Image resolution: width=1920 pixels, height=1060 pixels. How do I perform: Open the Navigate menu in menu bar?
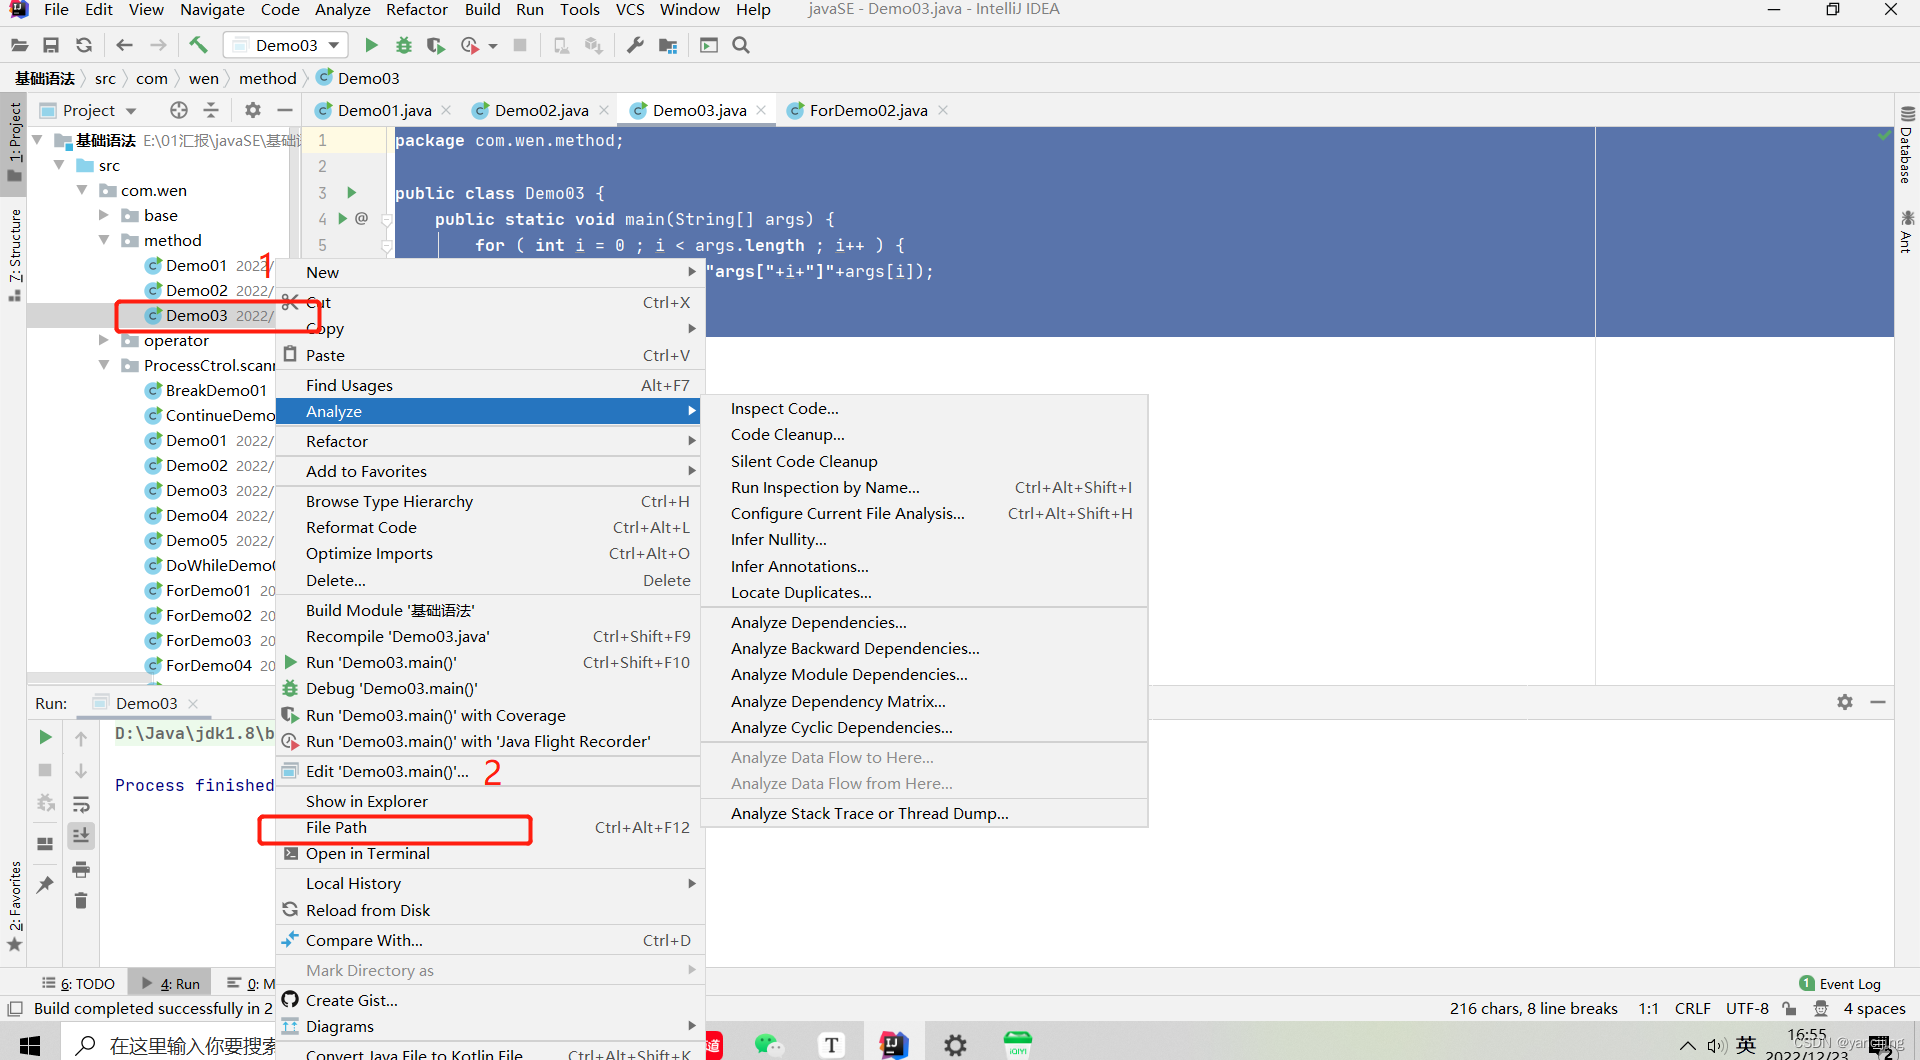(212, 9)
